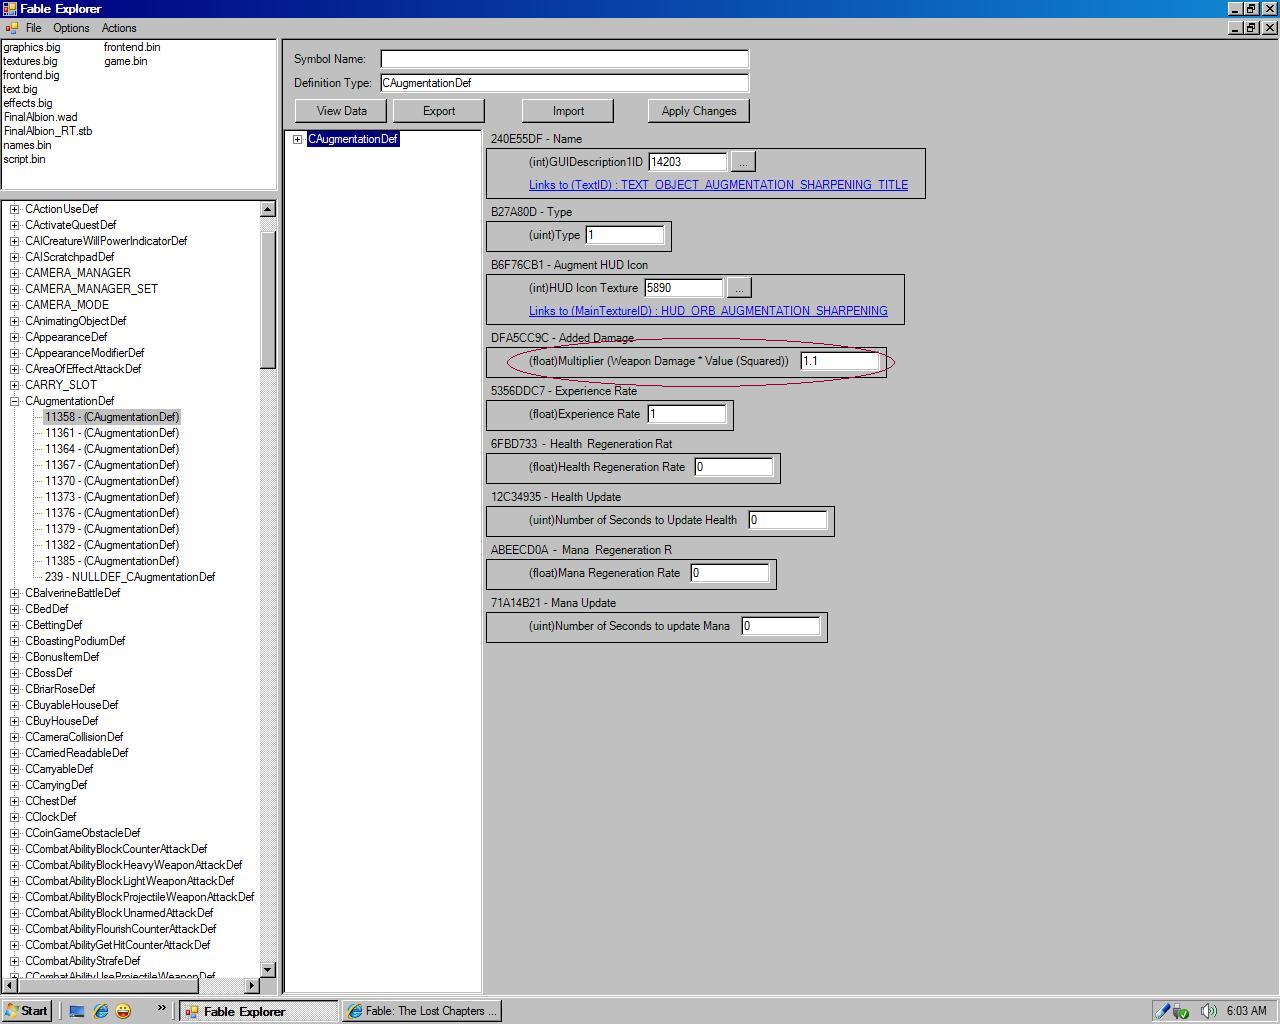Click the Safely Remove Hardware tray icon

pyautogui.click(x=1182, y=1011)
